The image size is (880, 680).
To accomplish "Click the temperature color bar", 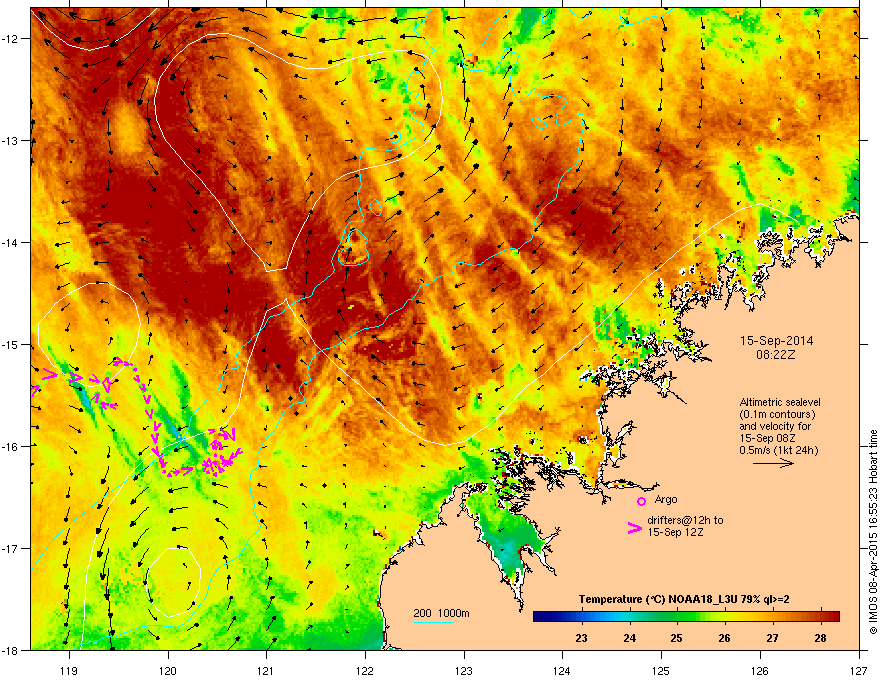I will coord(686,617).
